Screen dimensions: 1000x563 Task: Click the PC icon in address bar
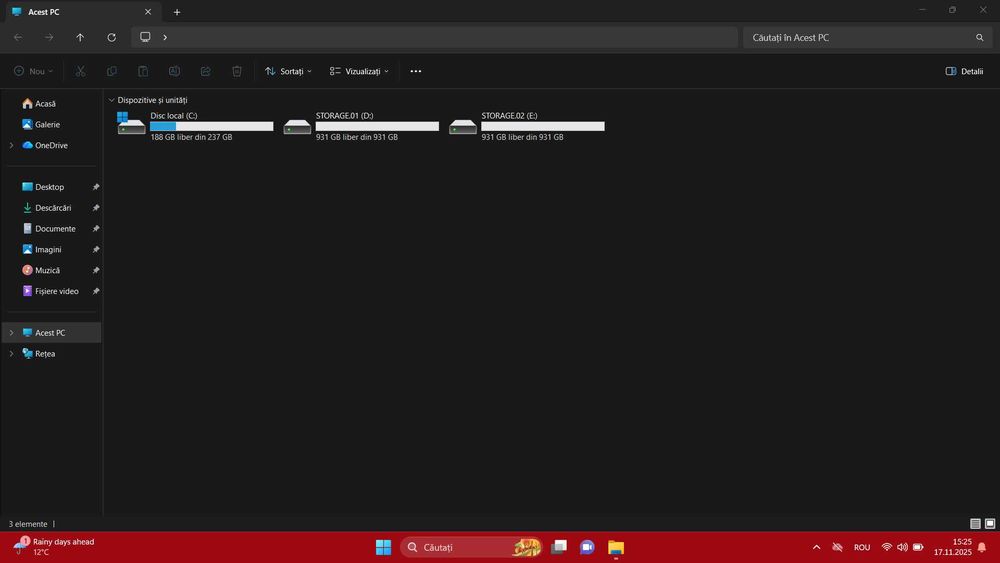(x=145, y=37)
